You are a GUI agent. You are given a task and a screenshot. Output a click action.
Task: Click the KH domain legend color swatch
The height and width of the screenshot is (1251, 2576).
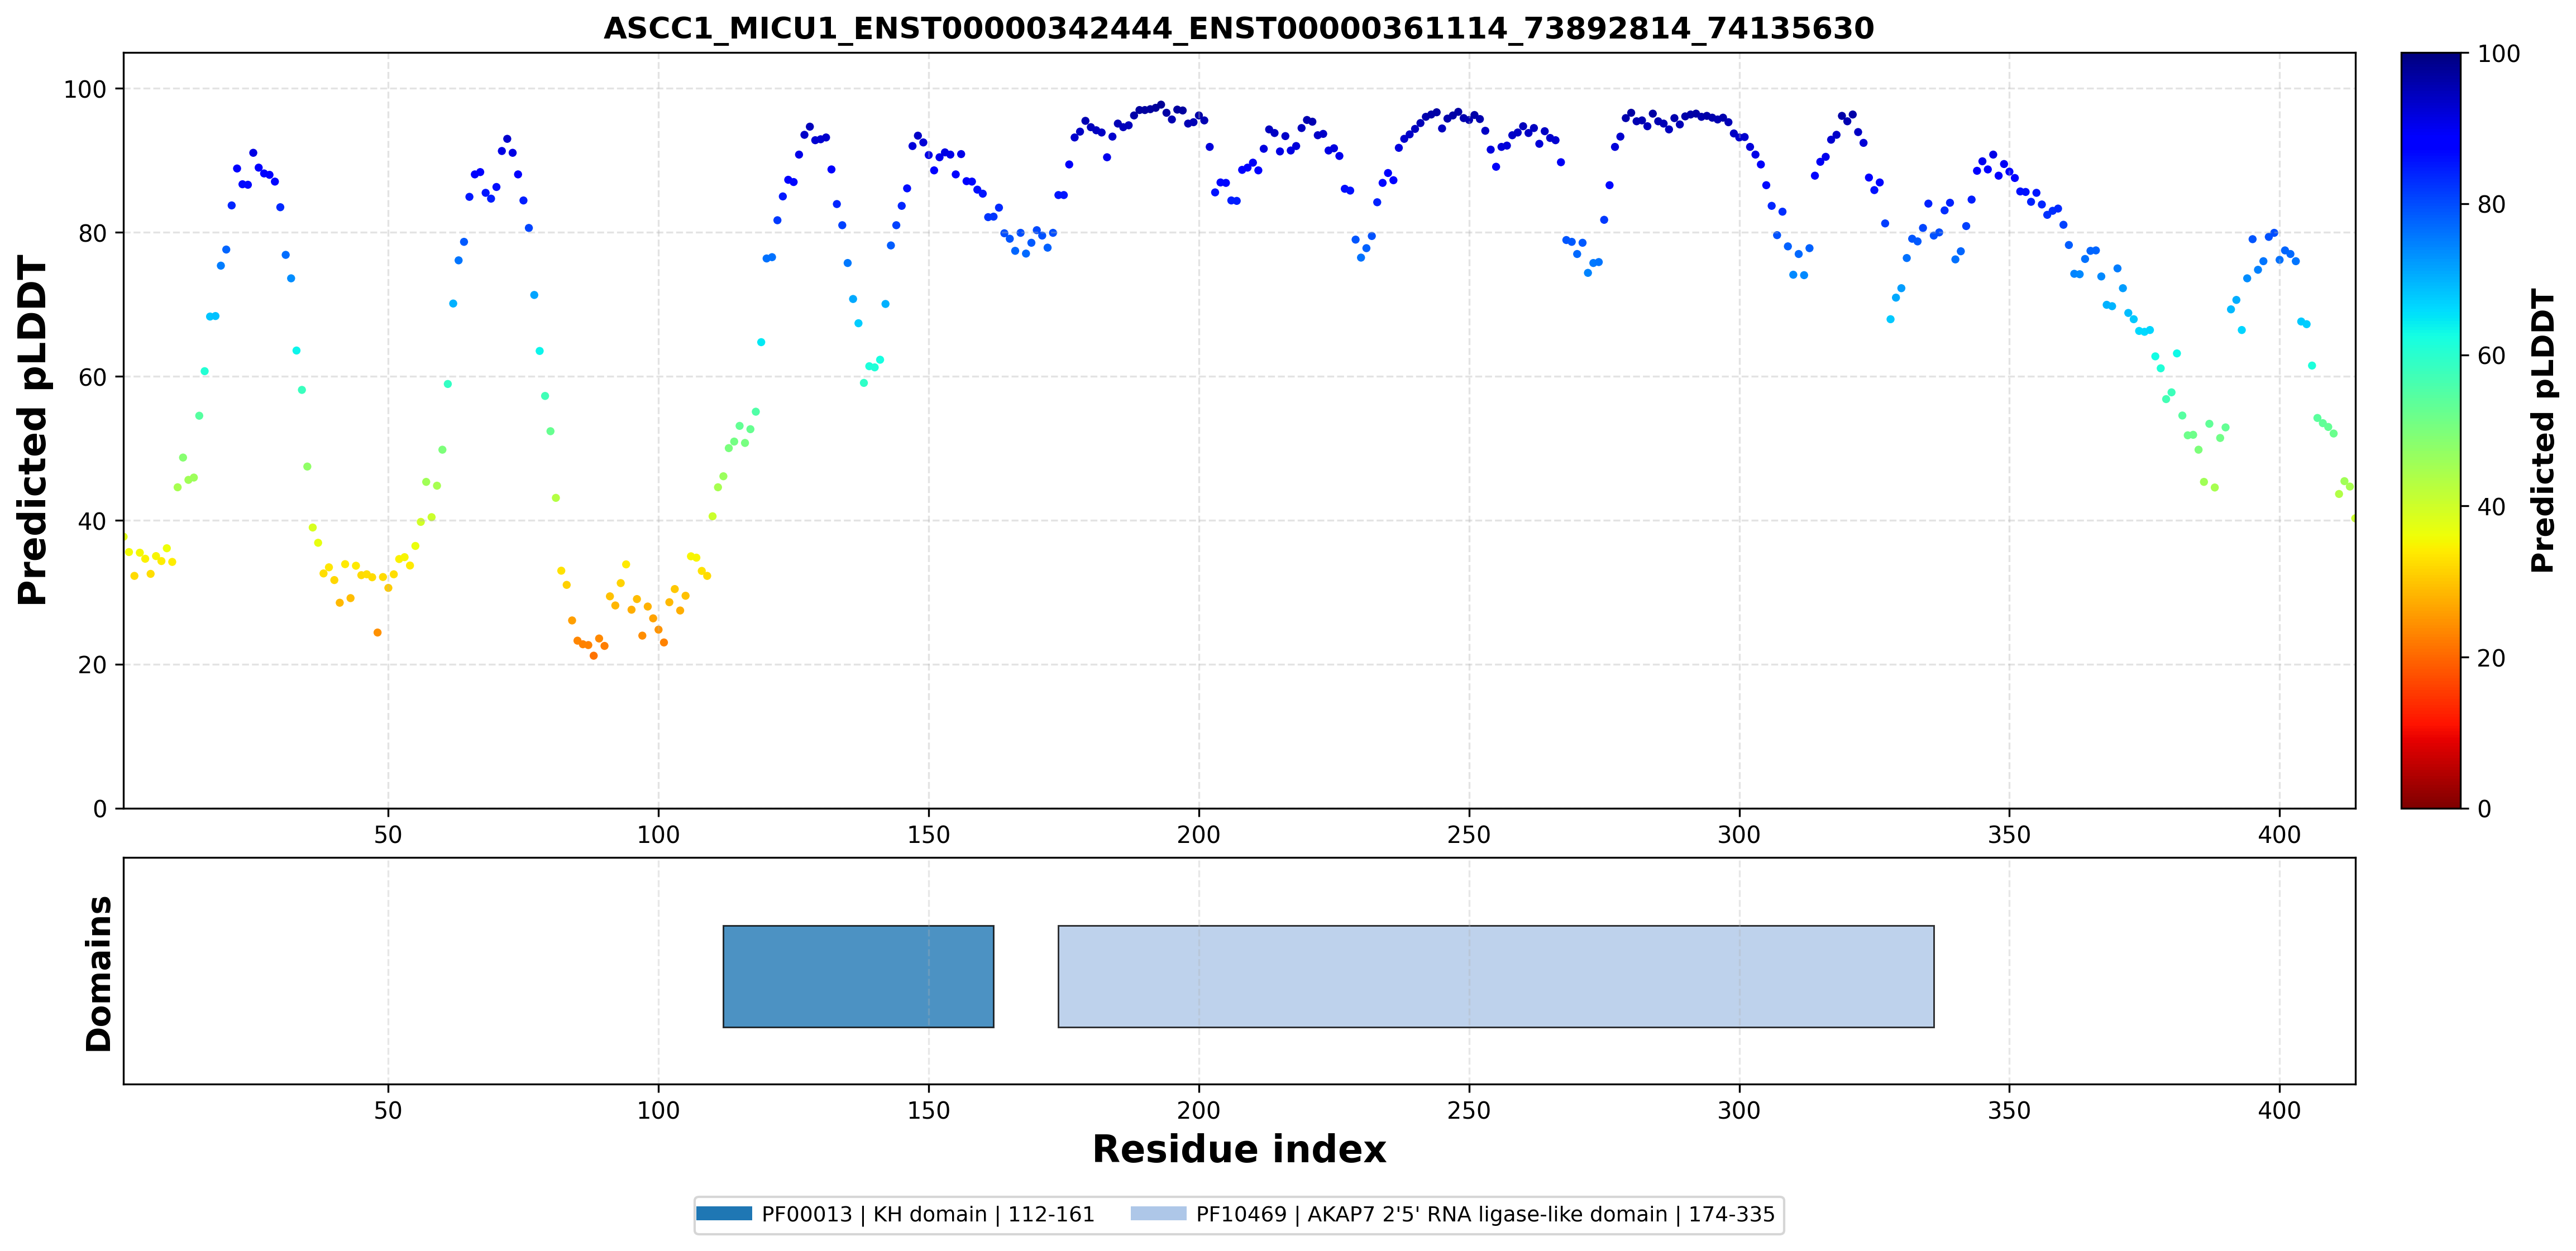click(x=724, y=1214)
